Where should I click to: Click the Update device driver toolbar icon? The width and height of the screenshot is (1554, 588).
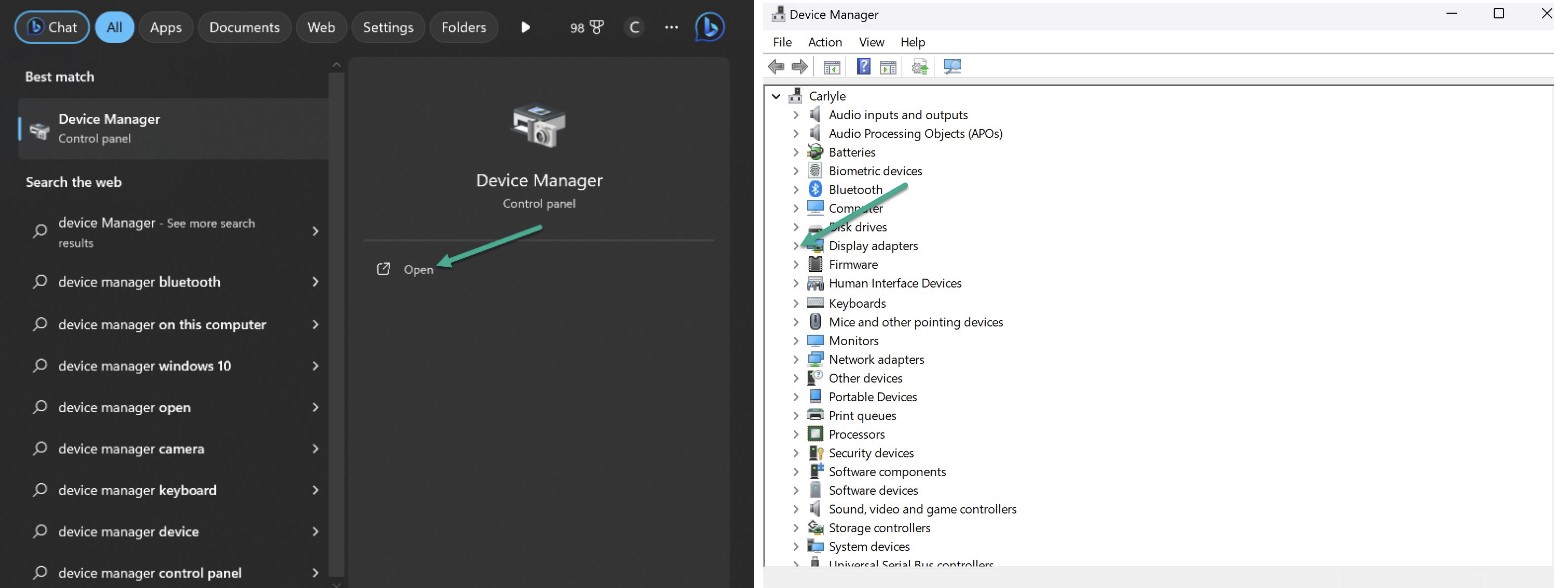pyautogui.click(x=920, y=67)
